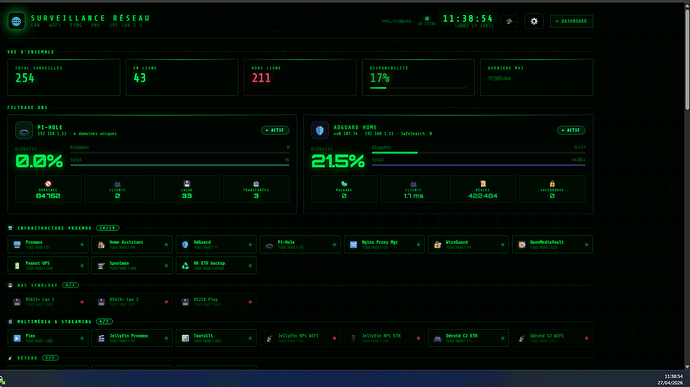This screenshot has height=387, width=690.
Task: Click the DS218 Play disk icon
Action: click(x=185, y=302)
